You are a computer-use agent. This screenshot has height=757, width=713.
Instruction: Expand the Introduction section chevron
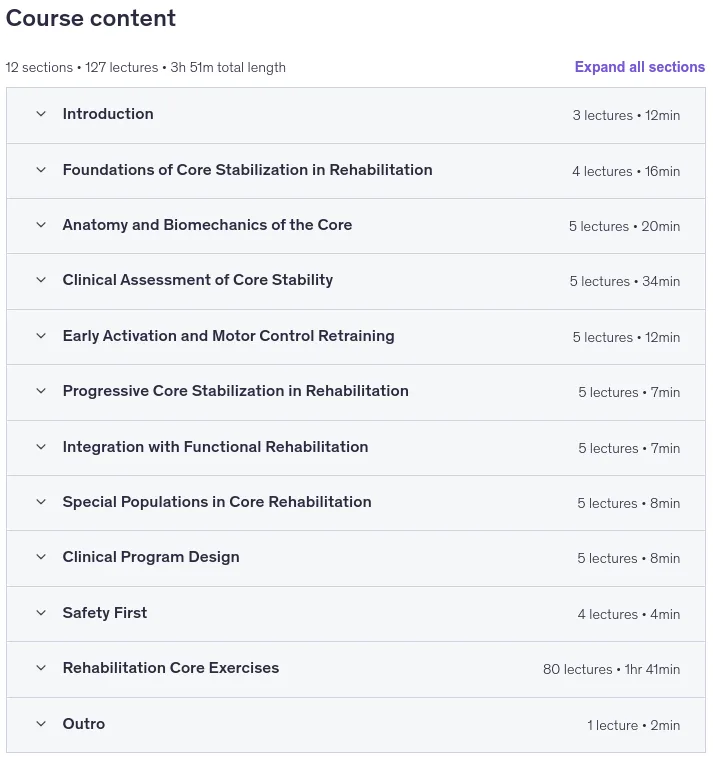coord(41,114)
